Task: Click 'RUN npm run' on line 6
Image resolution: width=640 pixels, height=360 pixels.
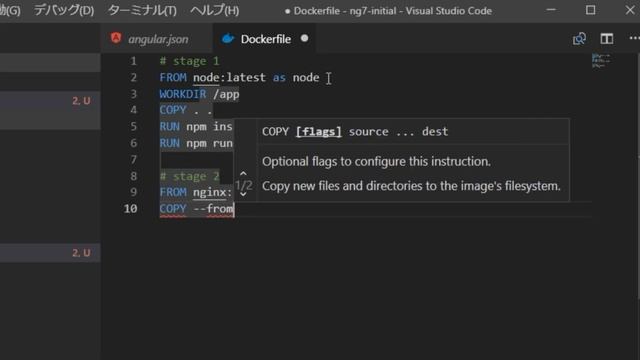Action: (x=196, y=143)
